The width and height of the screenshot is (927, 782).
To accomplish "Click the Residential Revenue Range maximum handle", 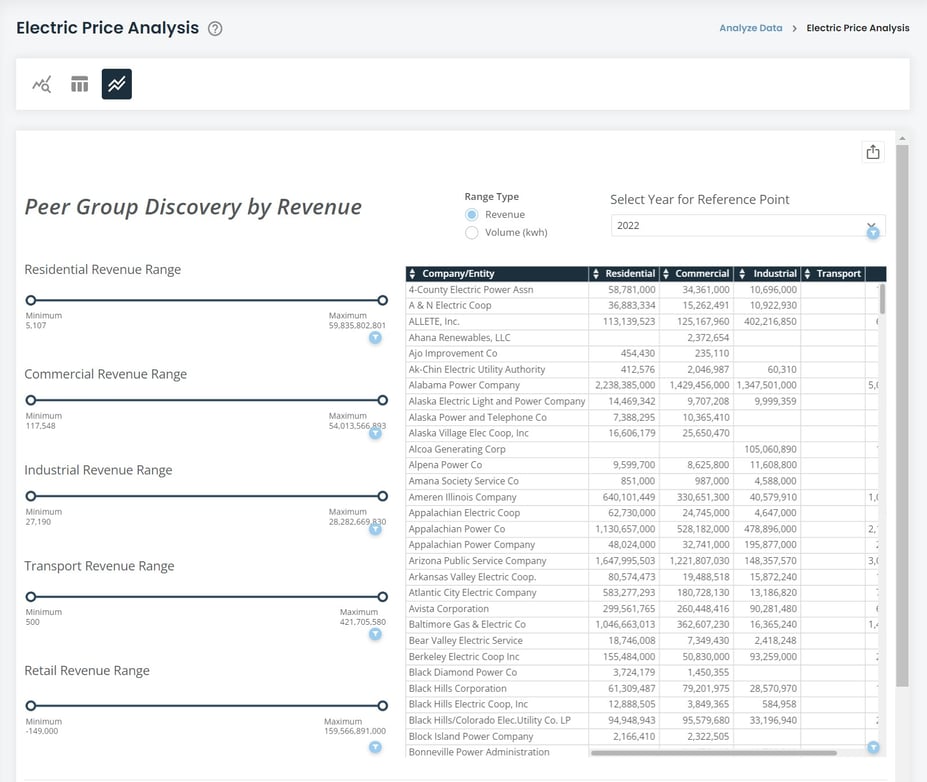I will point(383,300).
